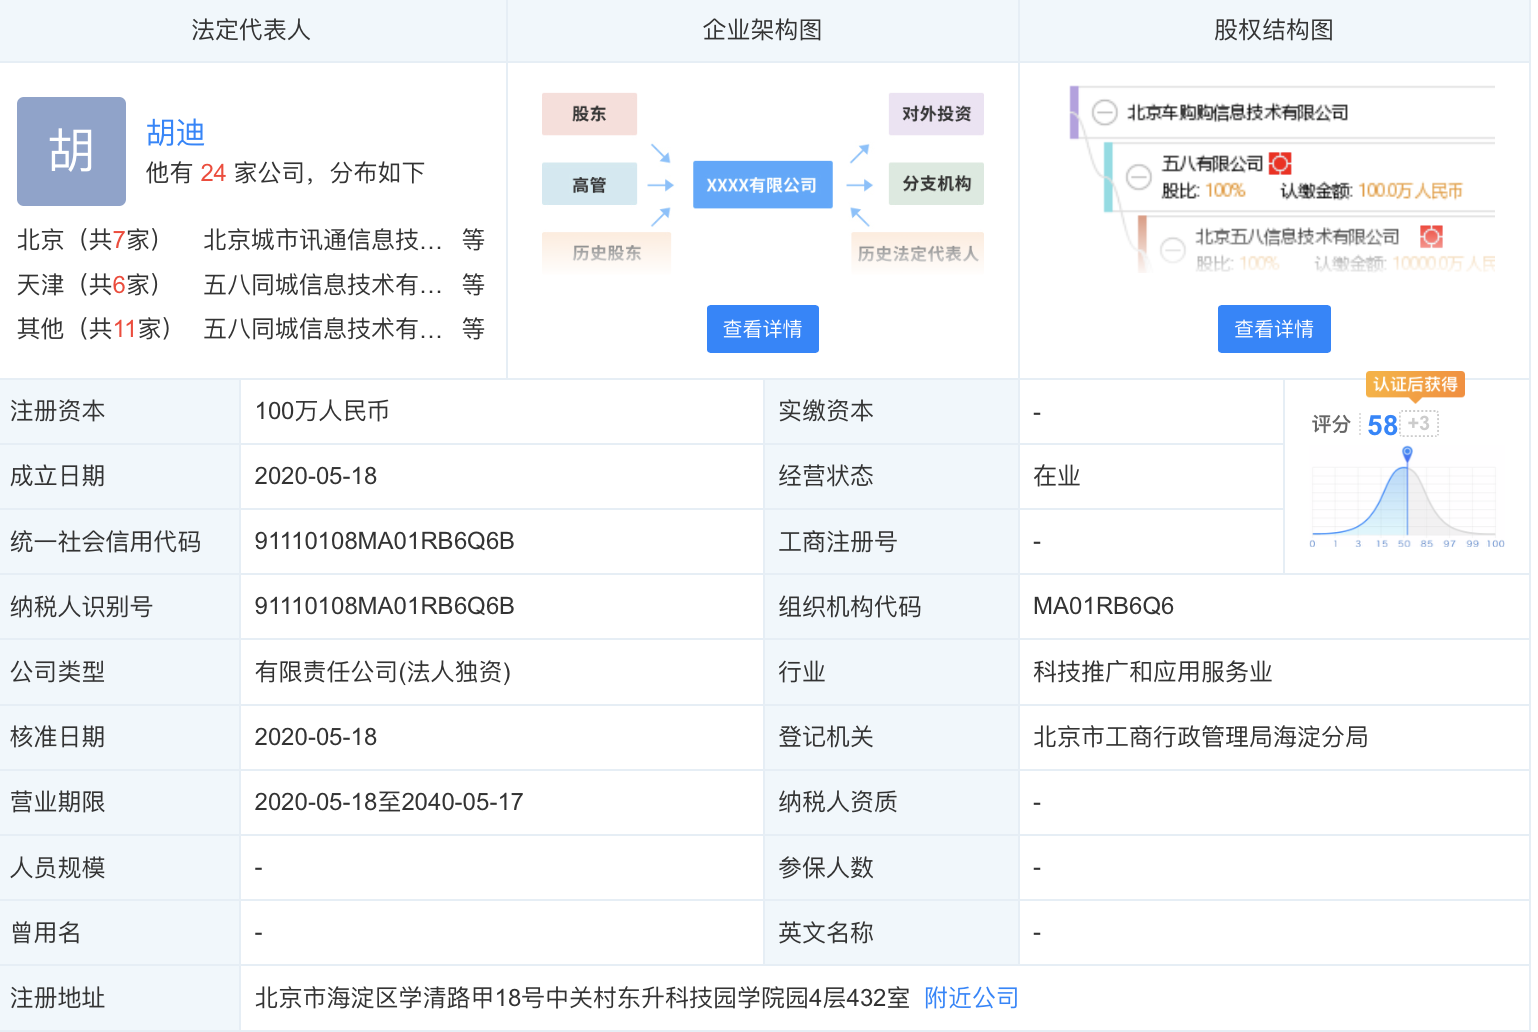Switch to the 股权结构图 section header
1538x1032 pixels.
tap(1274, 29)
